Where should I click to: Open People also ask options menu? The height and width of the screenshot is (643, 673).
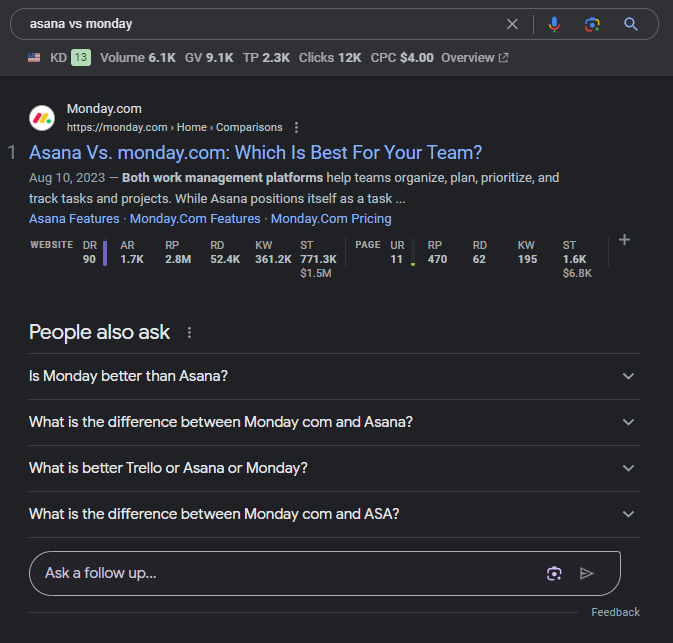(189, 332)
